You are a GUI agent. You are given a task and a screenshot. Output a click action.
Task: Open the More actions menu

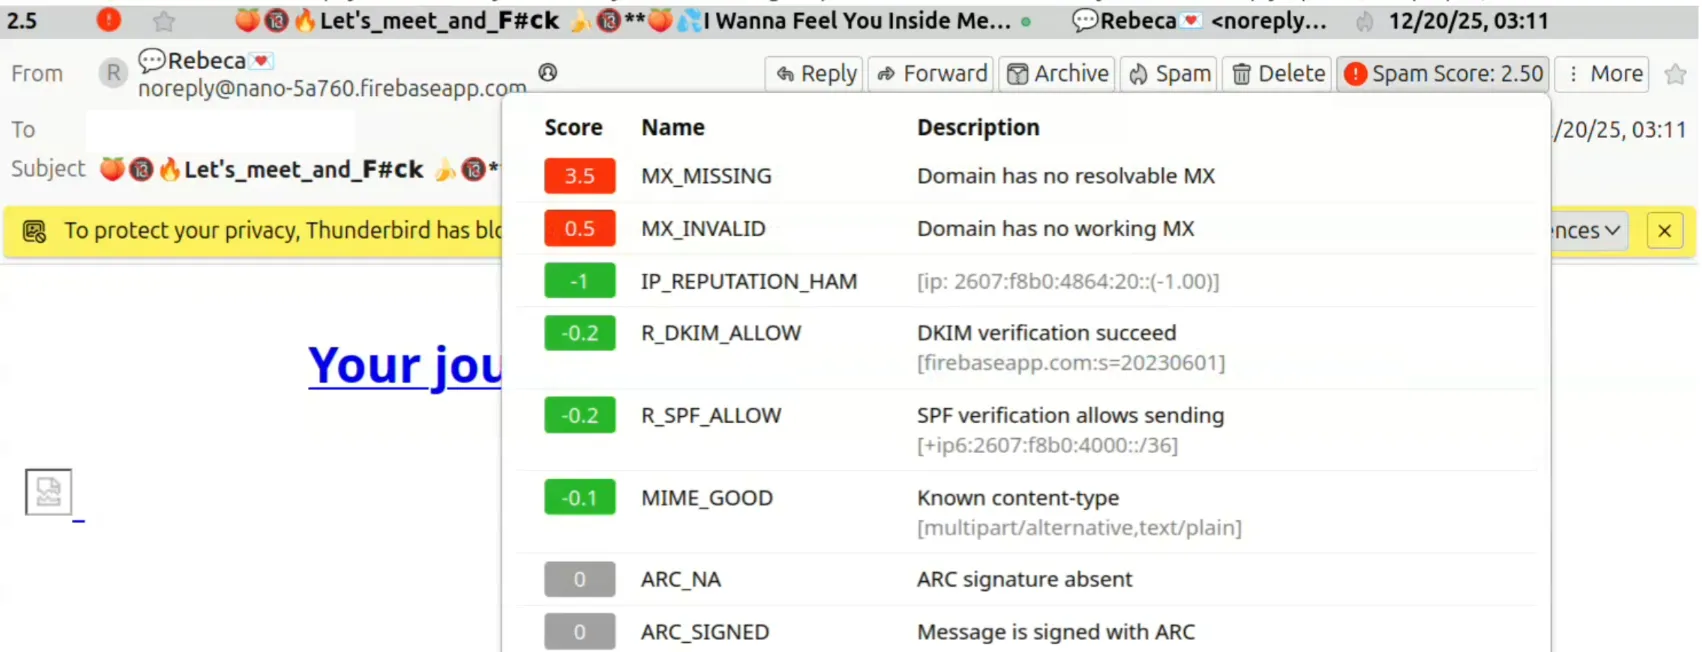(1603, 73)
